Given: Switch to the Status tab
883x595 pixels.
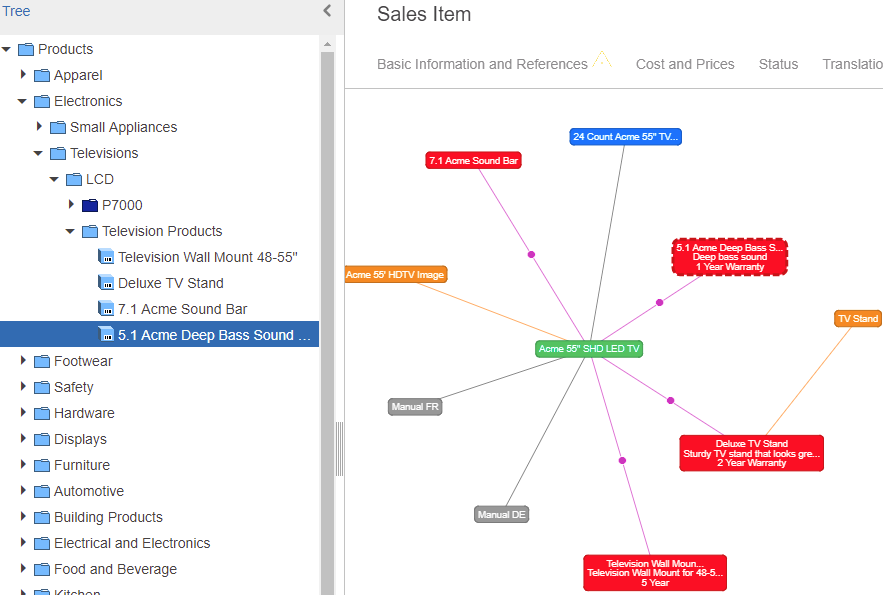Looking at the screenshot, I should click(x=778, y=64).
